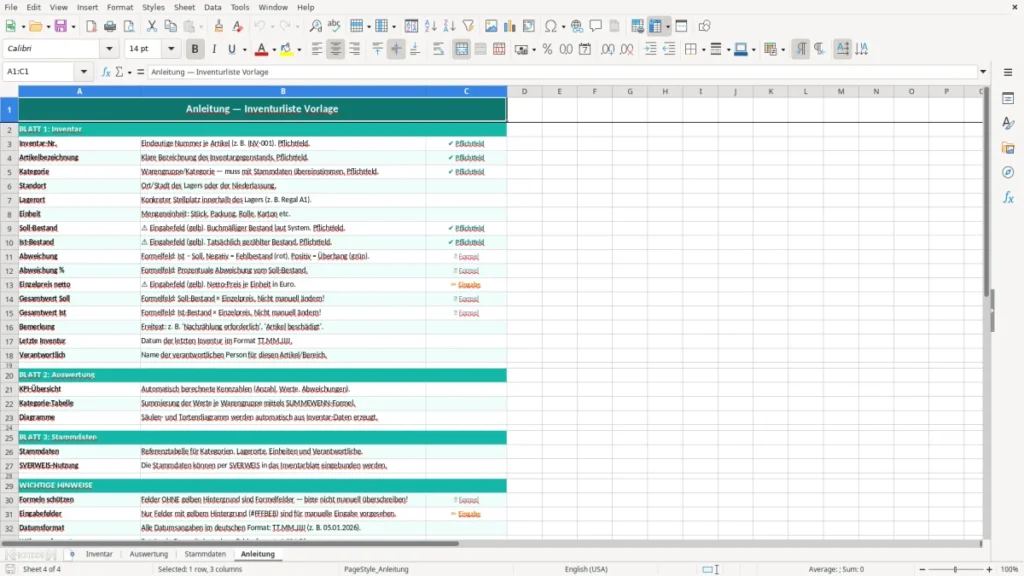Toggle right text alignment
This screenshot has height=576, width=1024.
[x=355, y=49]
